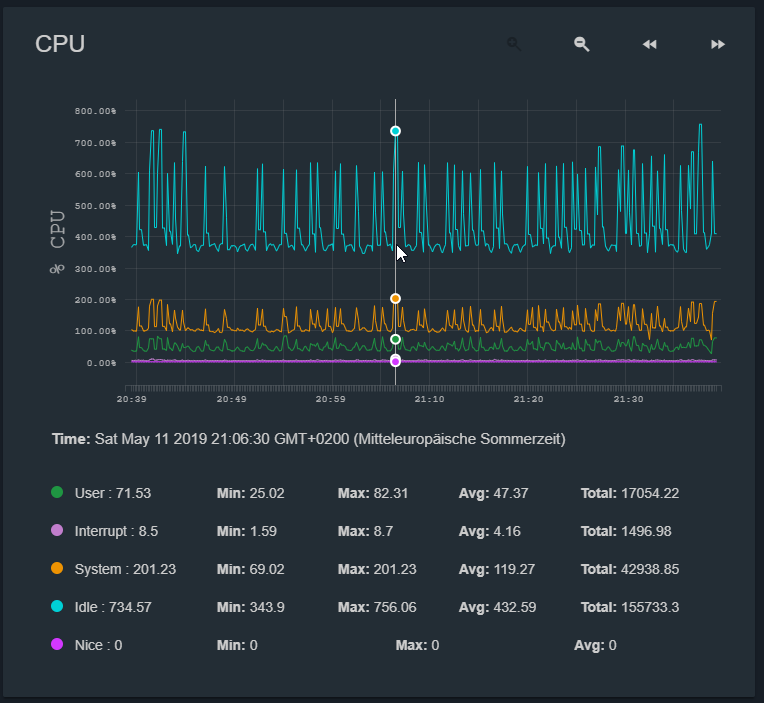764x703 pixels.
Task: Click the Idle data point on chart cursor
Action: click(396, 131)
